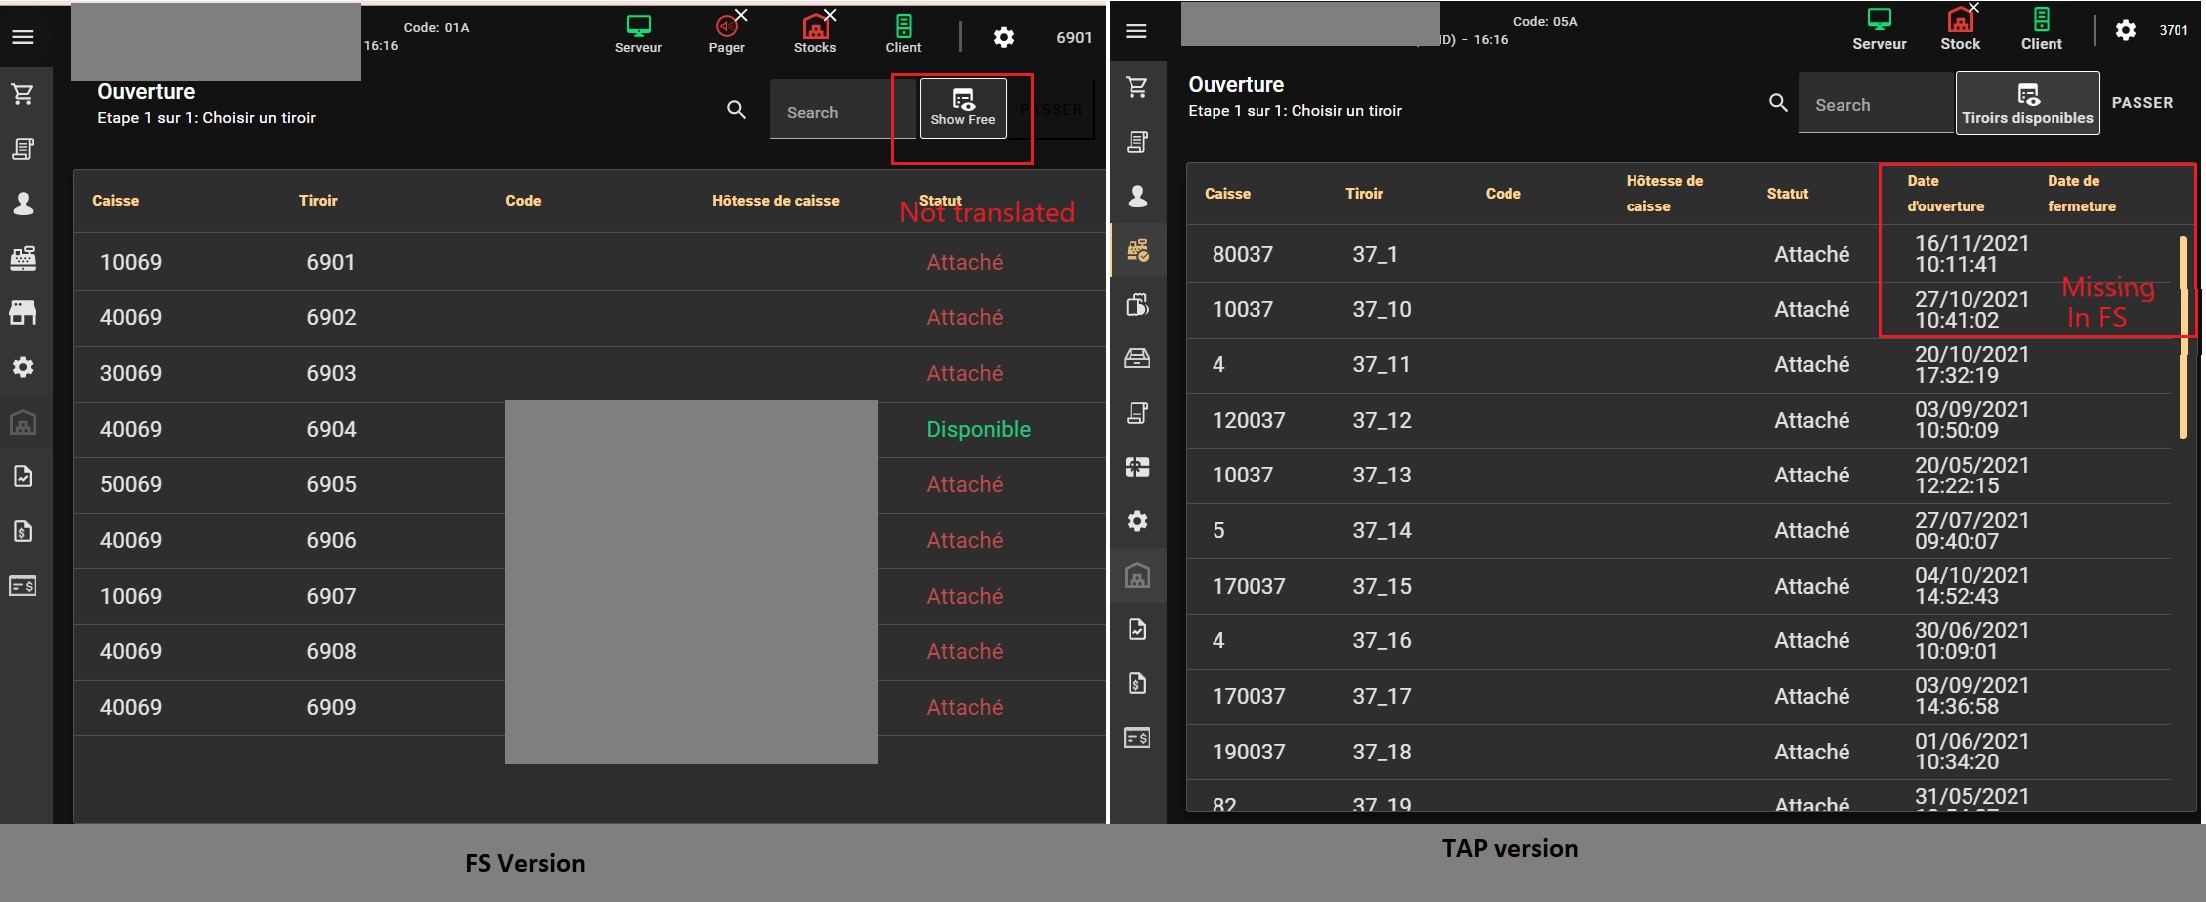Select drawer row 6909 in FS table
This screenshot has height=902, width=2206.
coord(589,708)
